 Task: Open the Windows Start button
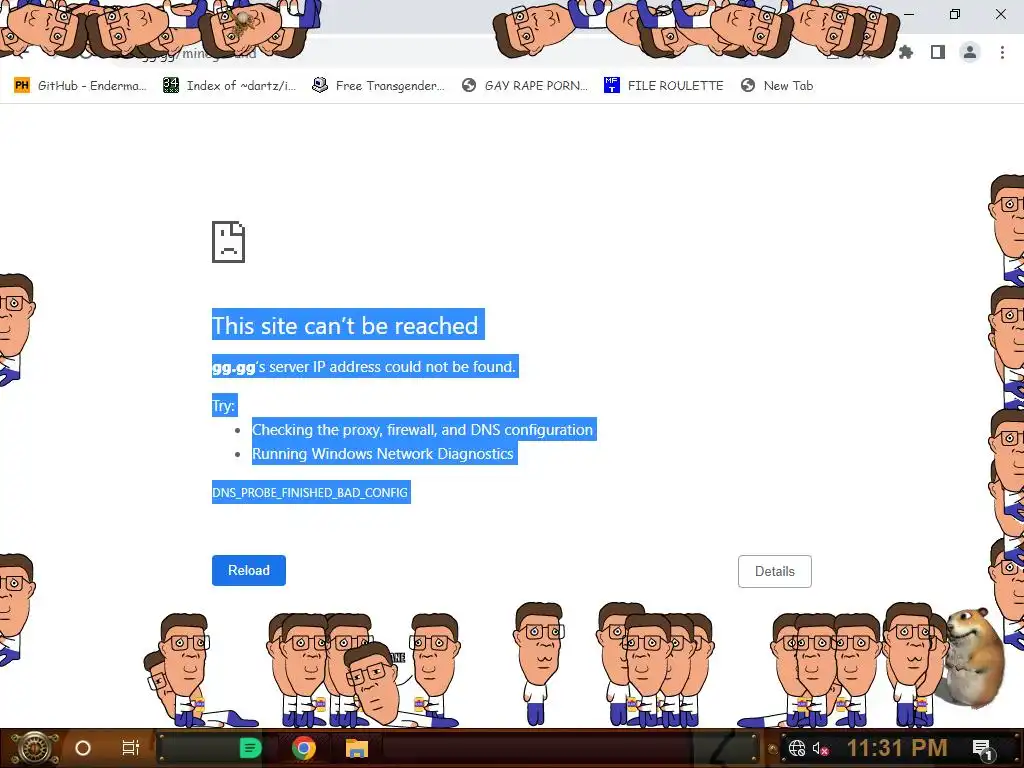(x=34, y=748)
